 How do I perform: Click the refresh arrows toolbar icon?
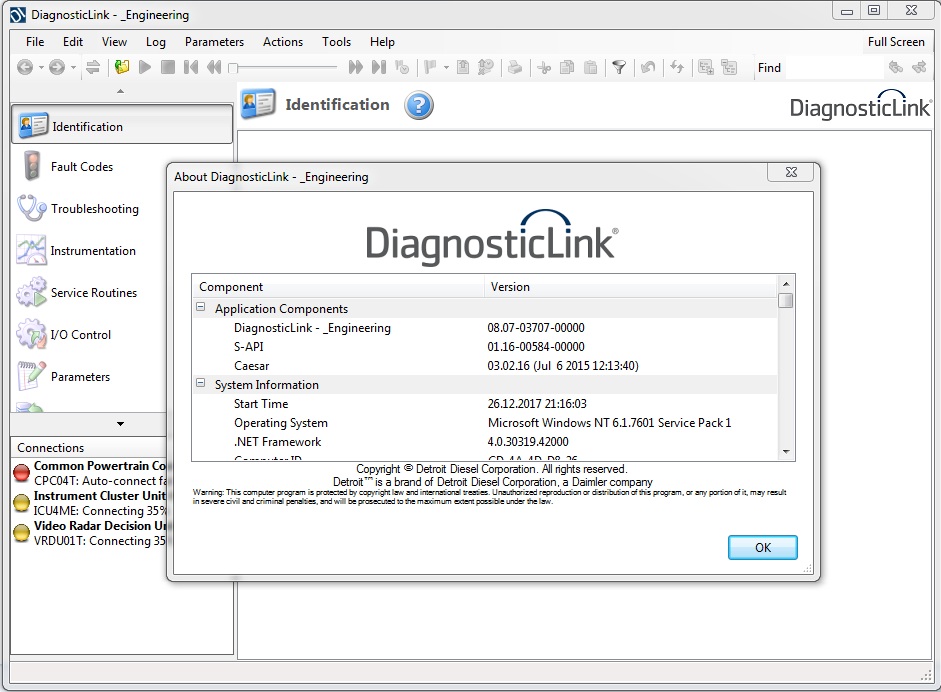pyautogui.click(x=677, y=67)
